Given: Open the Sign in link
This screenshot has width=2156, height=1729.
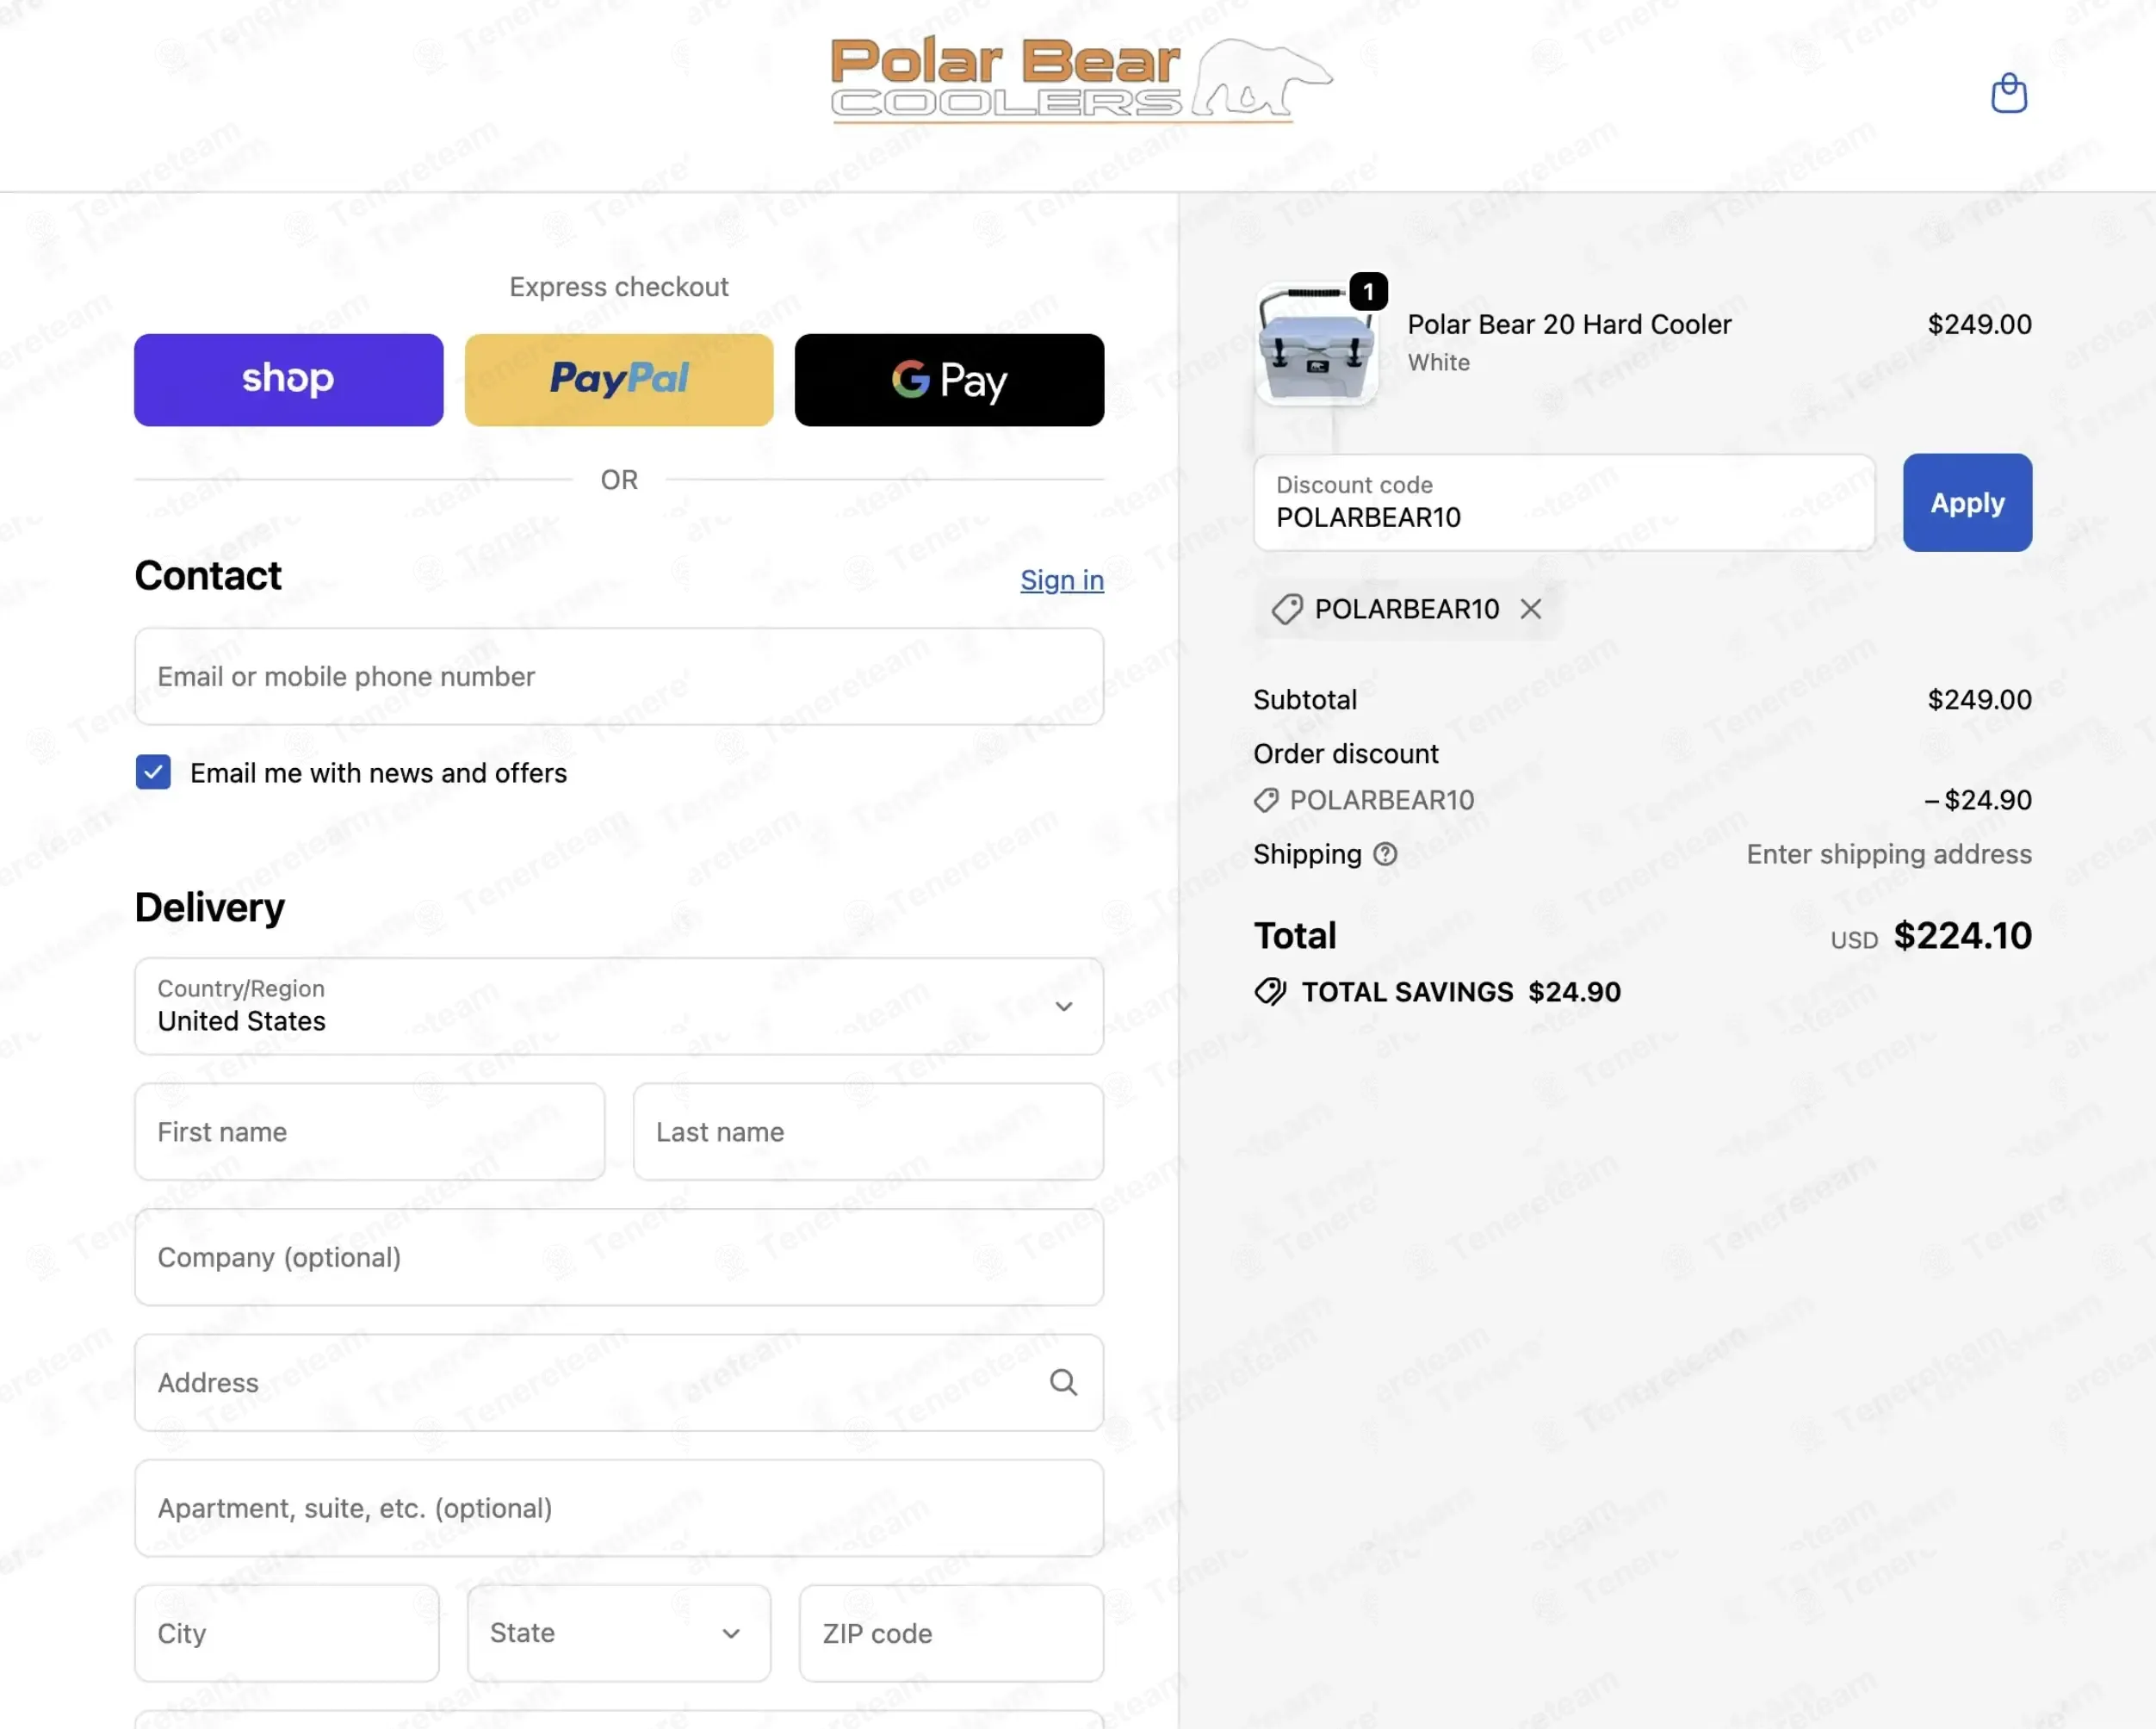Looking at the screenshot, I should (1062, 580).
